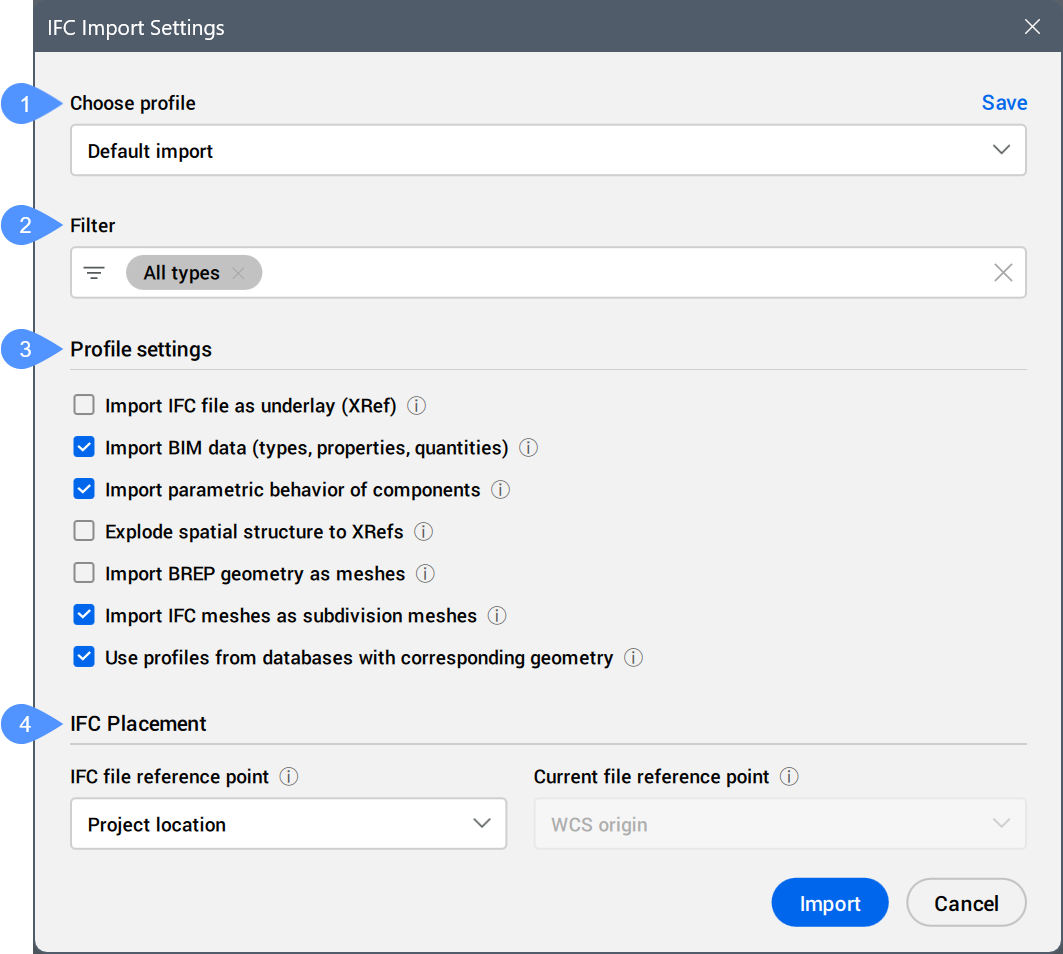Click the Cancel button

point(966,903)
